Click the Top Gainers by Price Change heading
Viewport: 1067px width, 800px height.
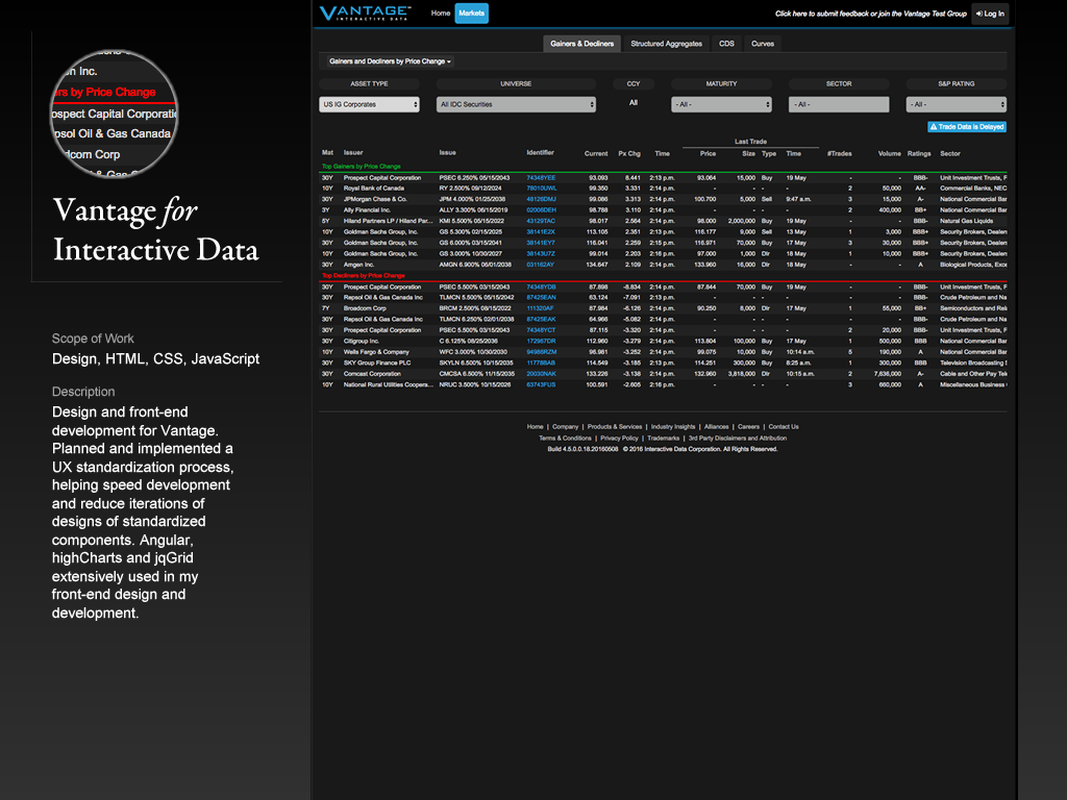pos(361,166)
